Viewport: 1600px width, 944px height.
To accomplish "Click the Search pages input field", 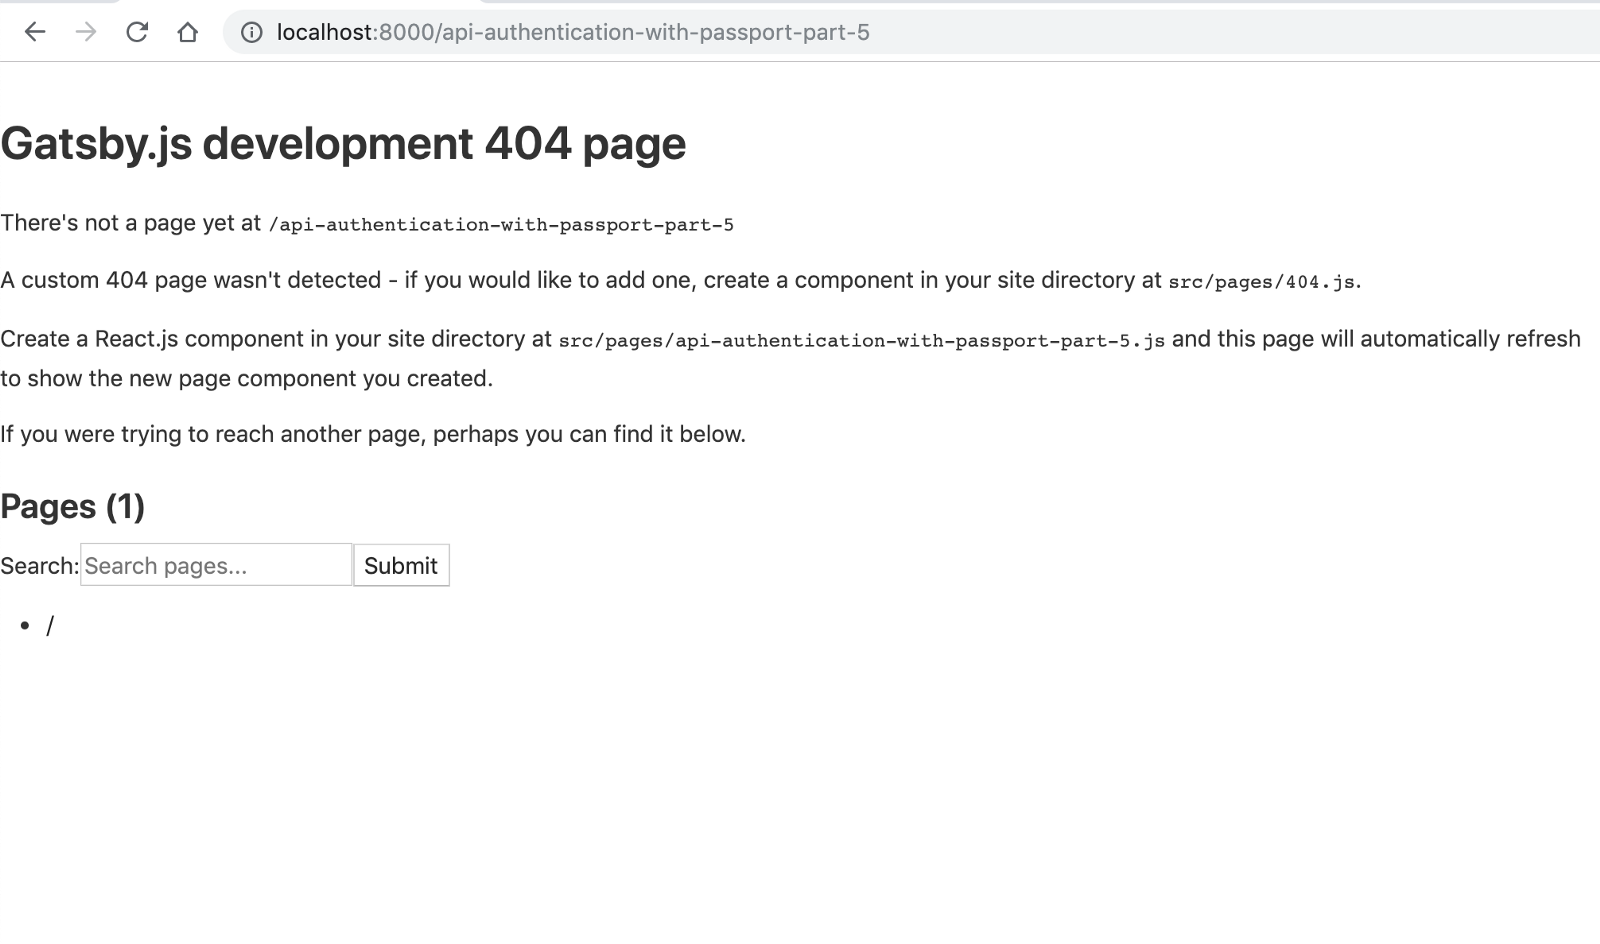I will [214, 565].
